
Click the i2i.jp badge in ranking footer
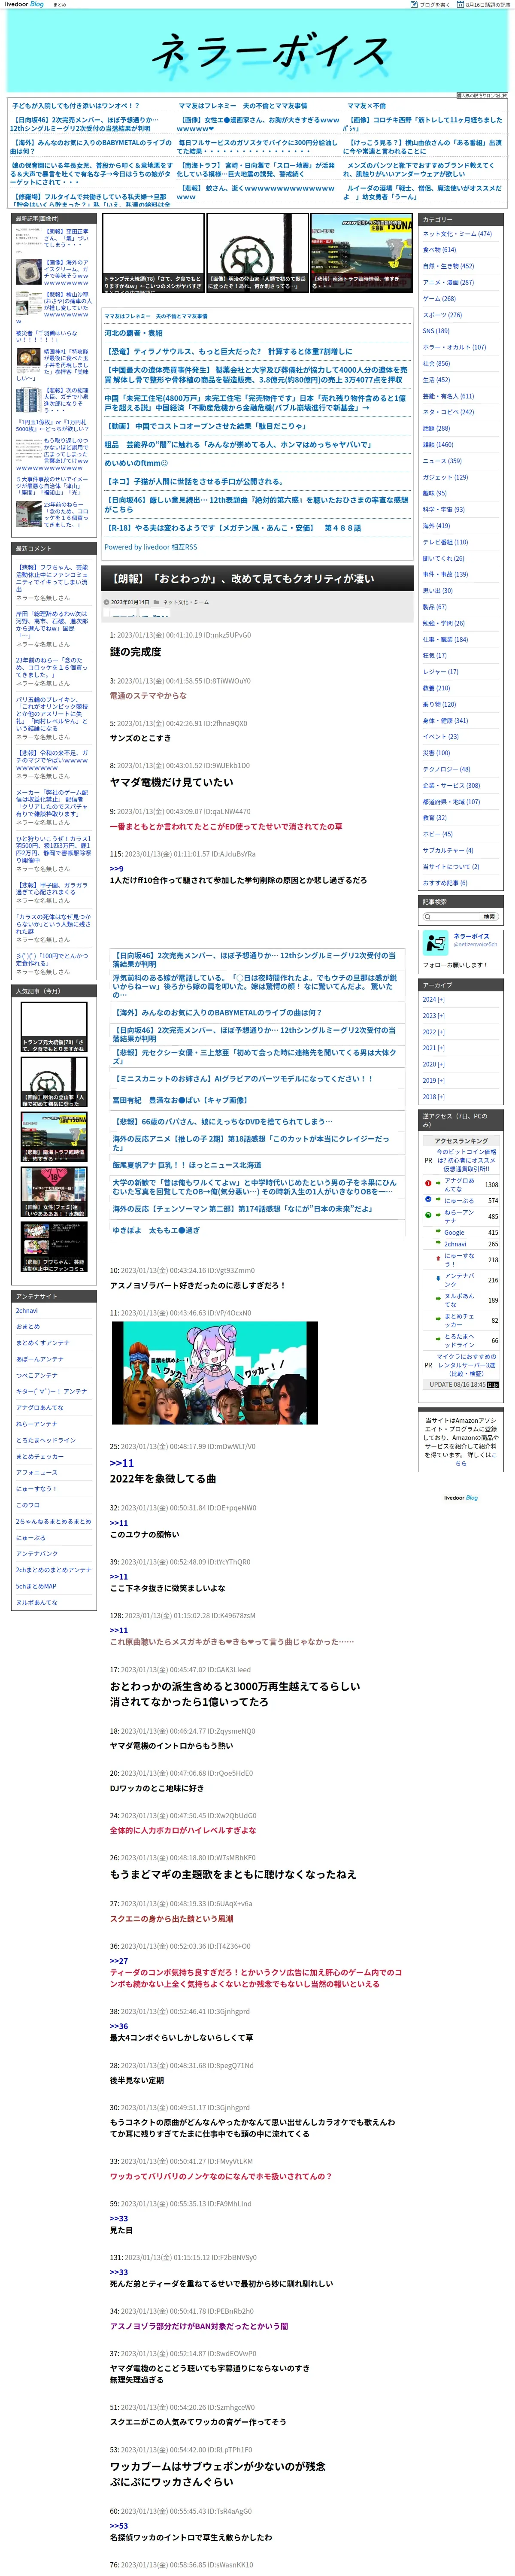tap(493, 1385)
